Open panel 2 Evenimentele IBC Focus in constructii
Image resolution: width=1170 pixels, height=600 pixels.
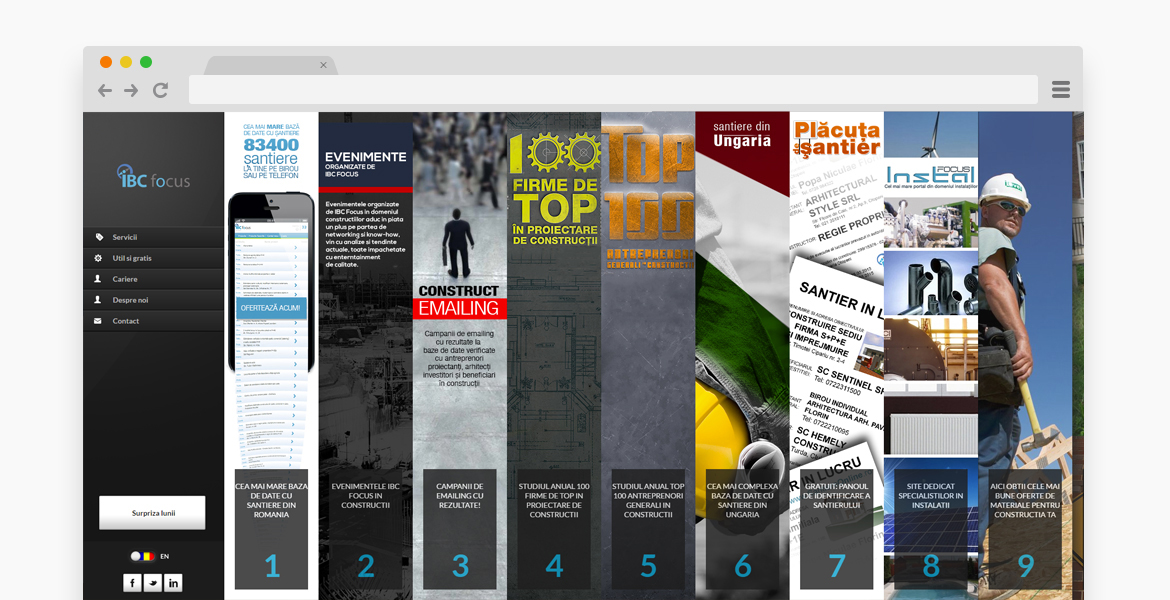365,529
